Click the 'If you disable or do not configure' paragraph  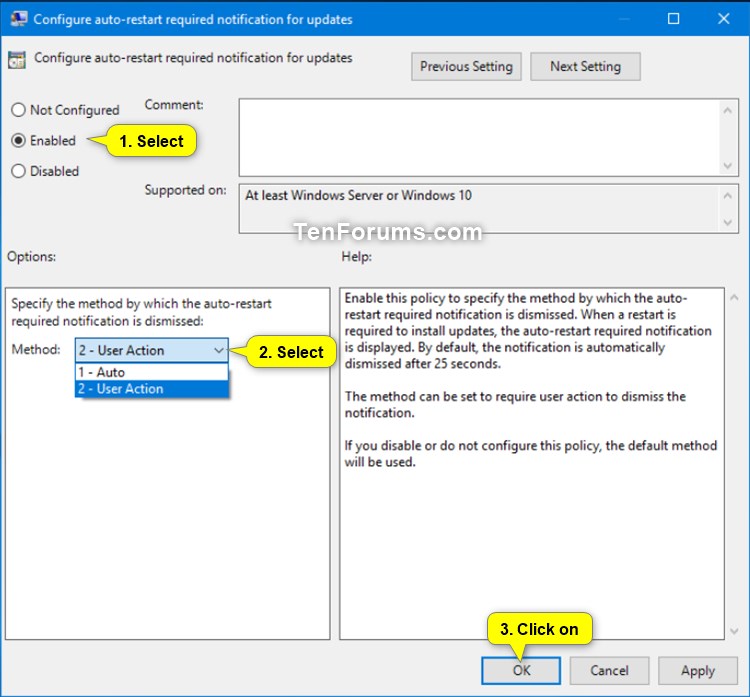(530, 454)
